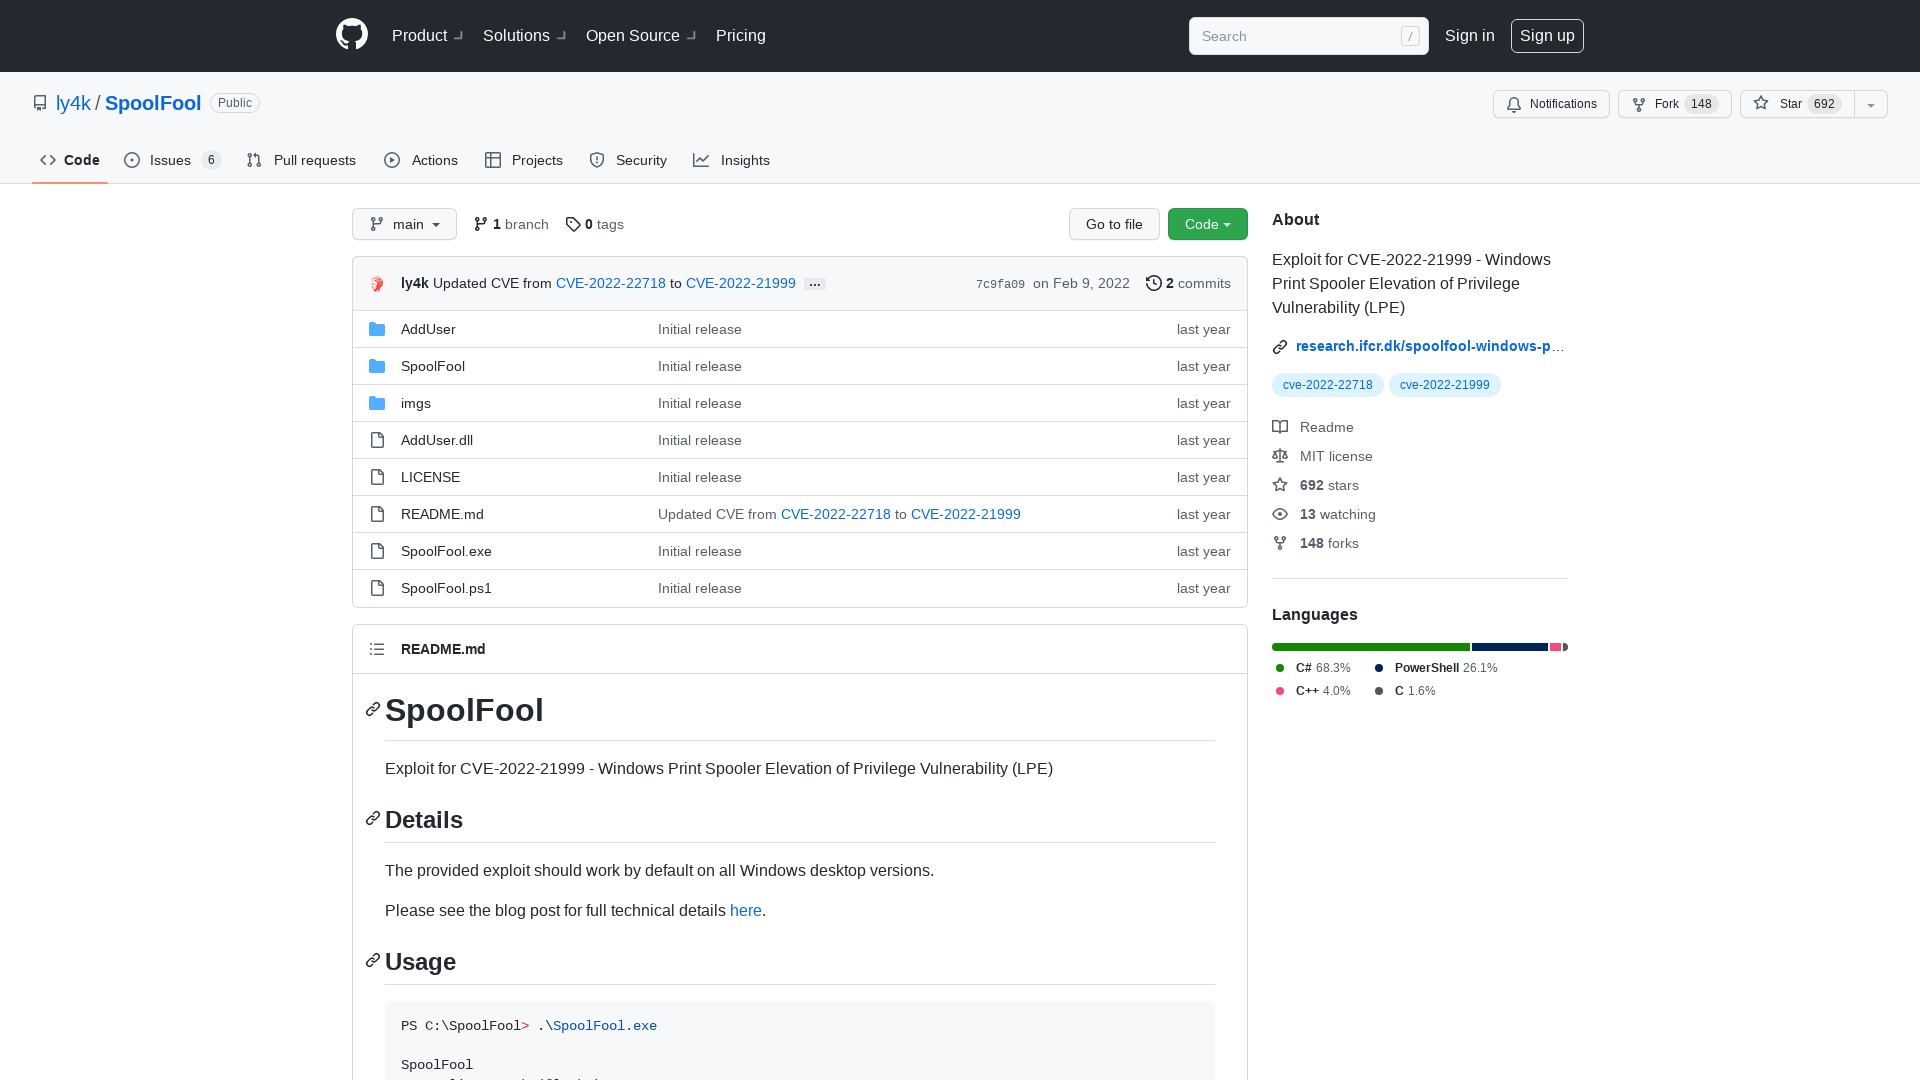Open Notifications bell button
1920x1080 pixels.
pyautogui.click(x=1551, y=104)
